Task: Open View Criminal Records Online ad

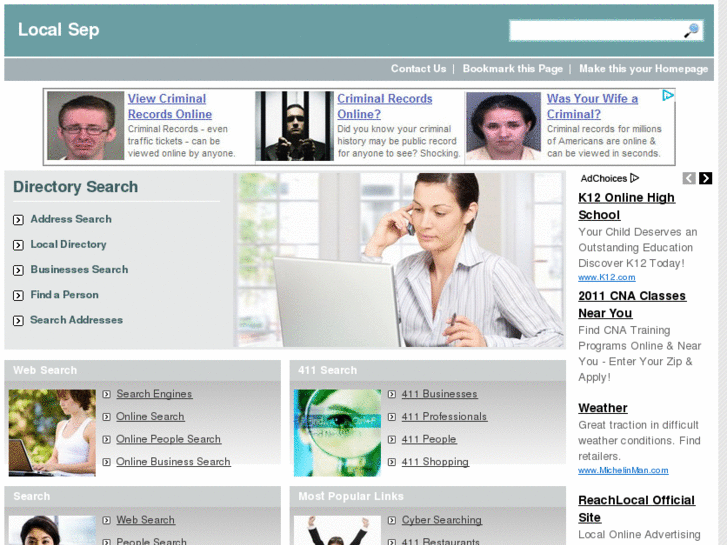Action: (x=170, y=106)
